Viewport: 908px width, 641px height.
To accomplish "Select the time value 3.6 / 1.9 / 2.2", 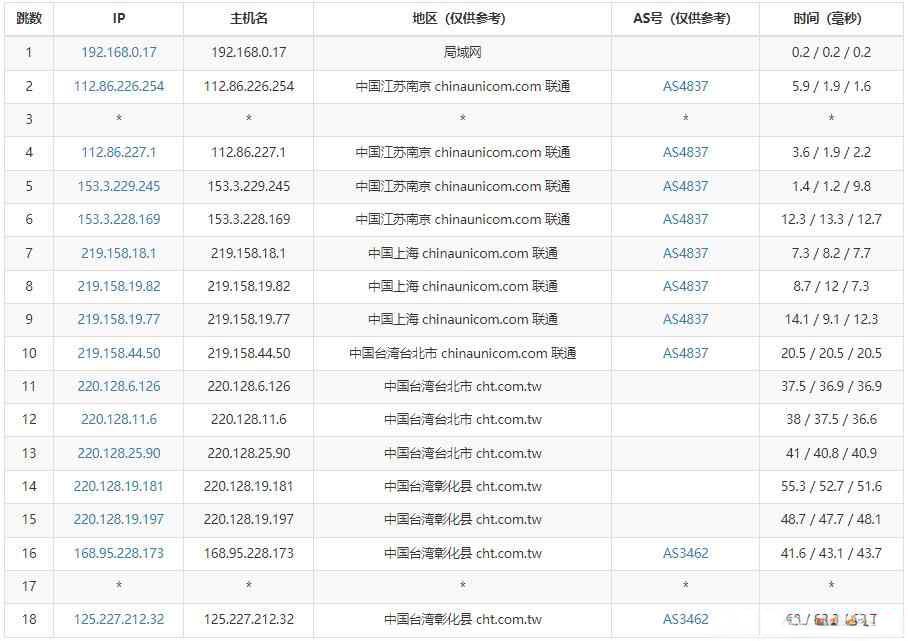I will tap(832, 152).
